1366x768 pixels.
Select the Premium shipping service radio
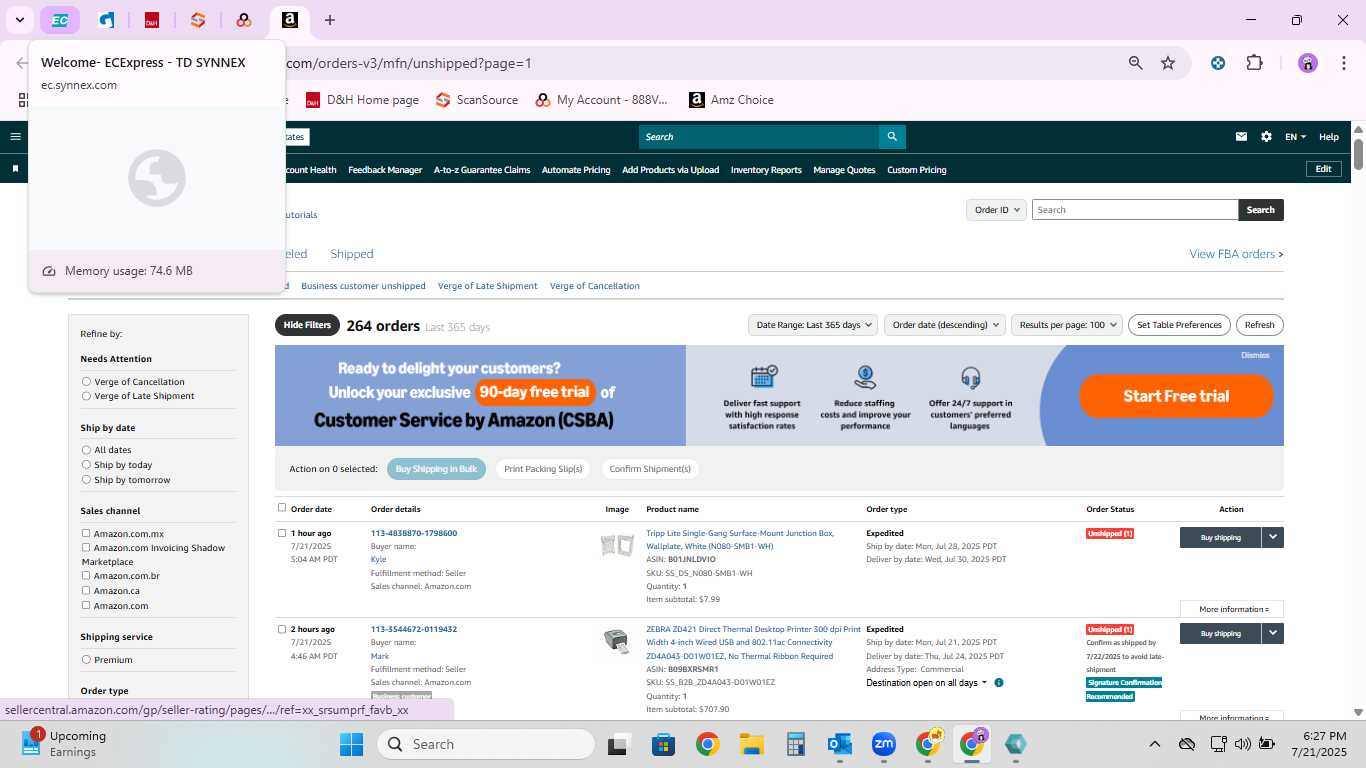86,660
